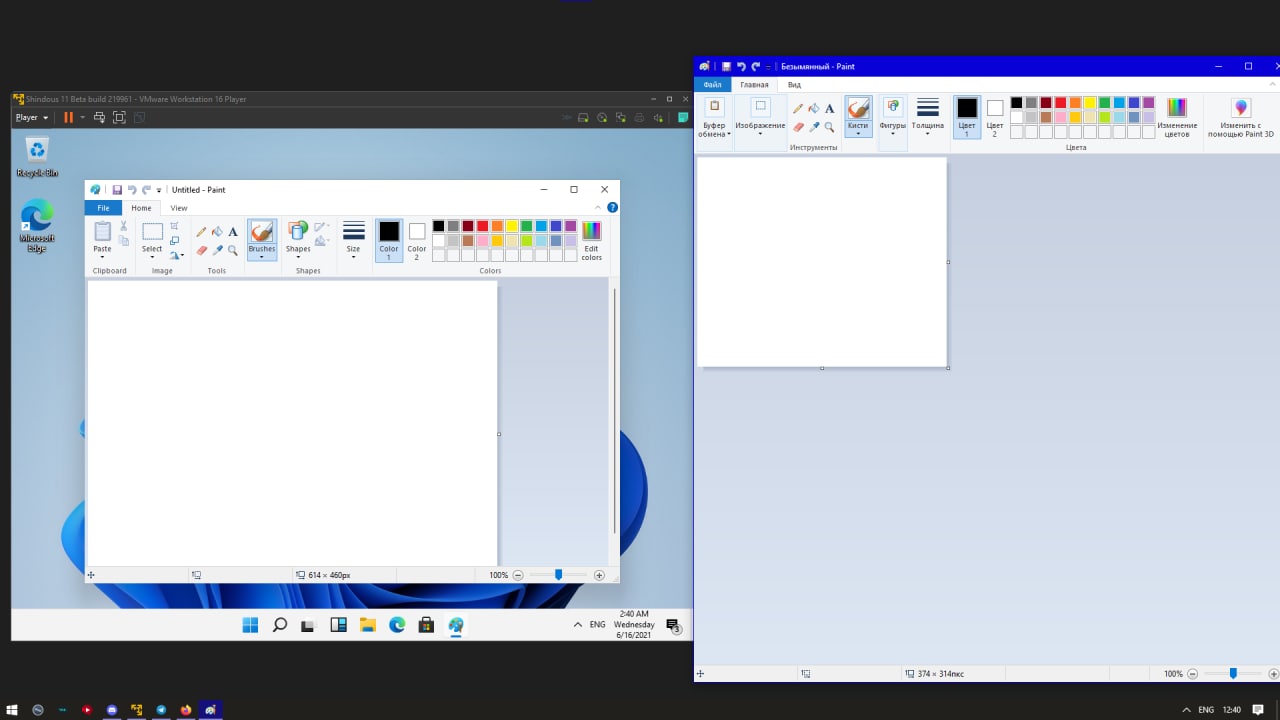The height and width of the screenshot is (720, 1280).
Task: Select Text tool in Безымянный Paint window
Action: coord(829,108)
